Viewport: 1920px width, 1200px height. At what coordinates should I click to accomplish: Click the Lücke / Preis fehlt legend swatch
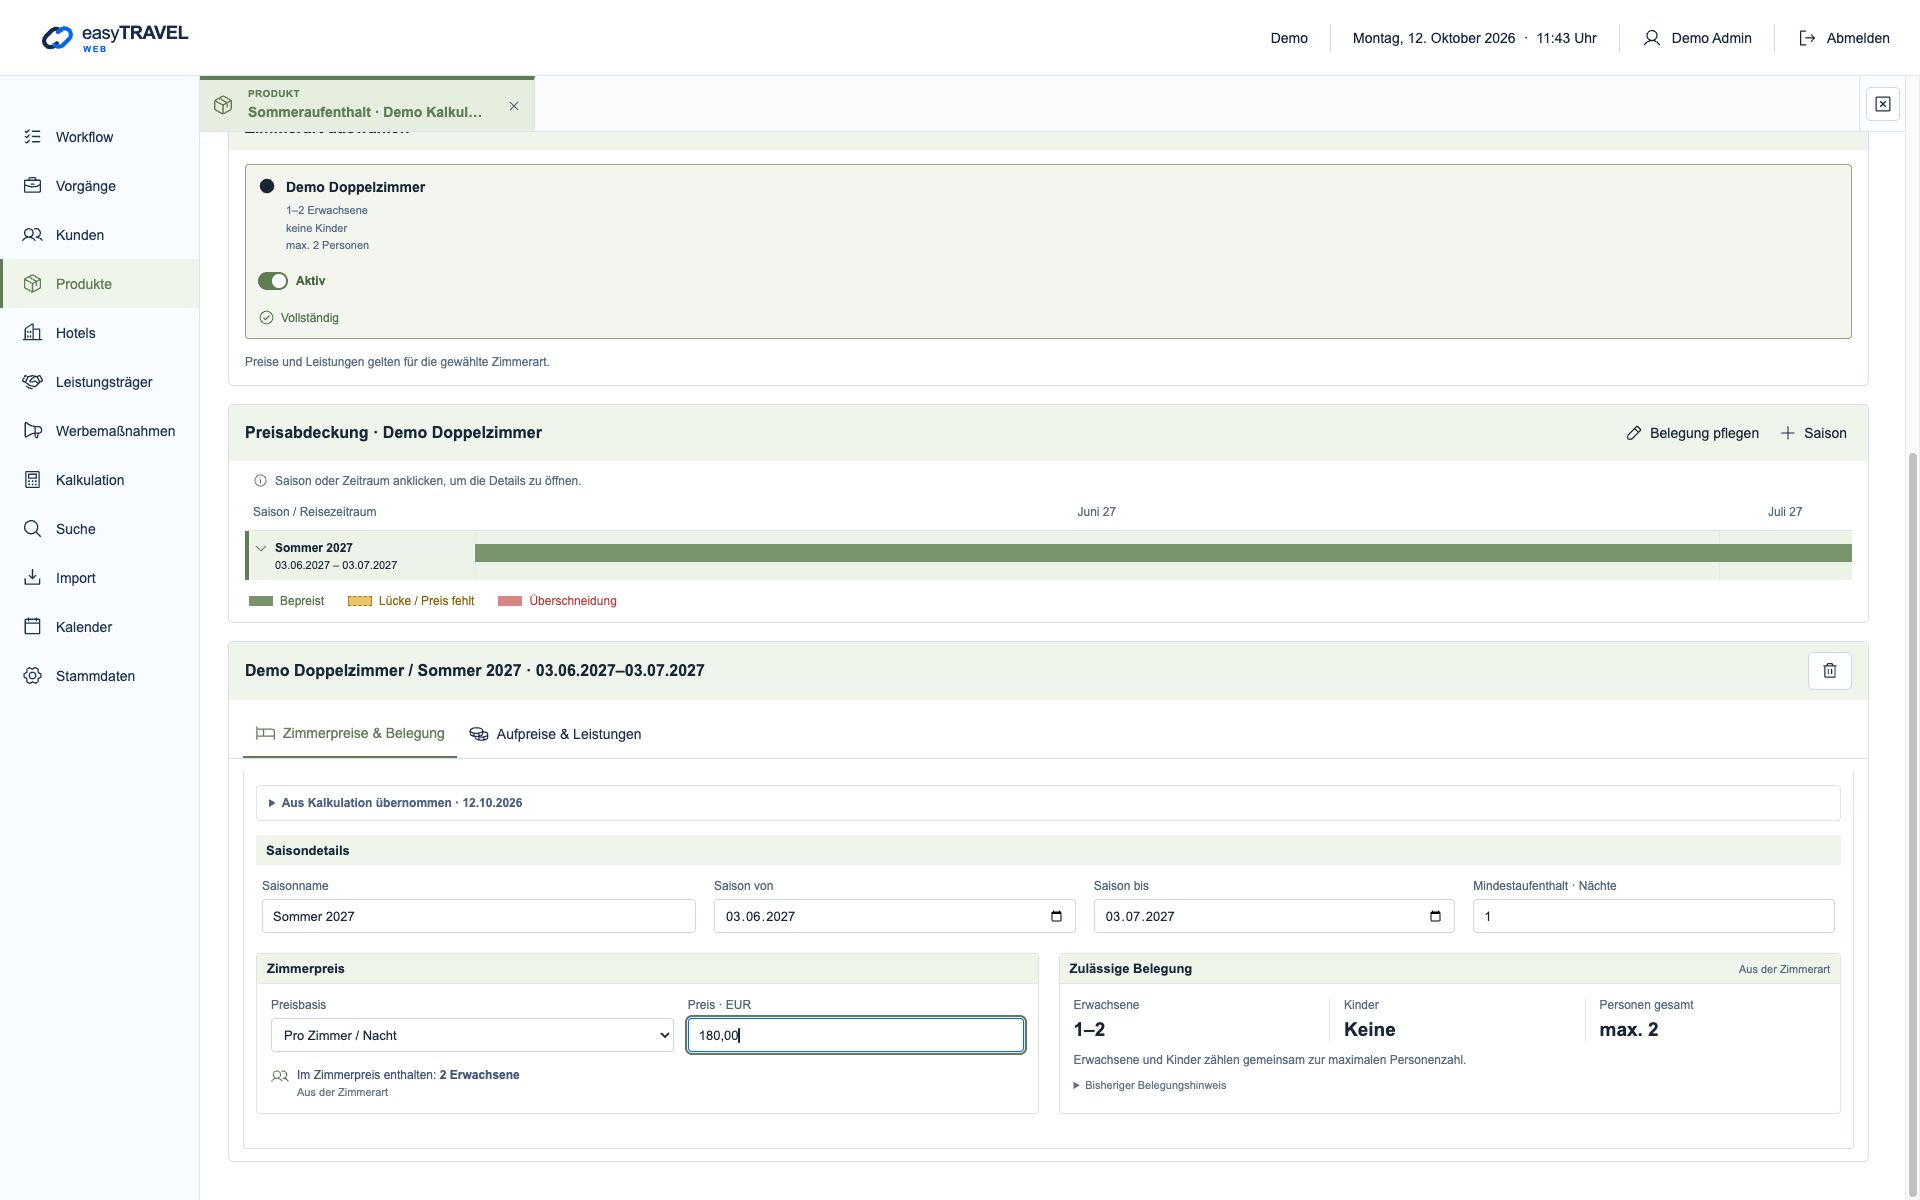(x=360, y=601)
